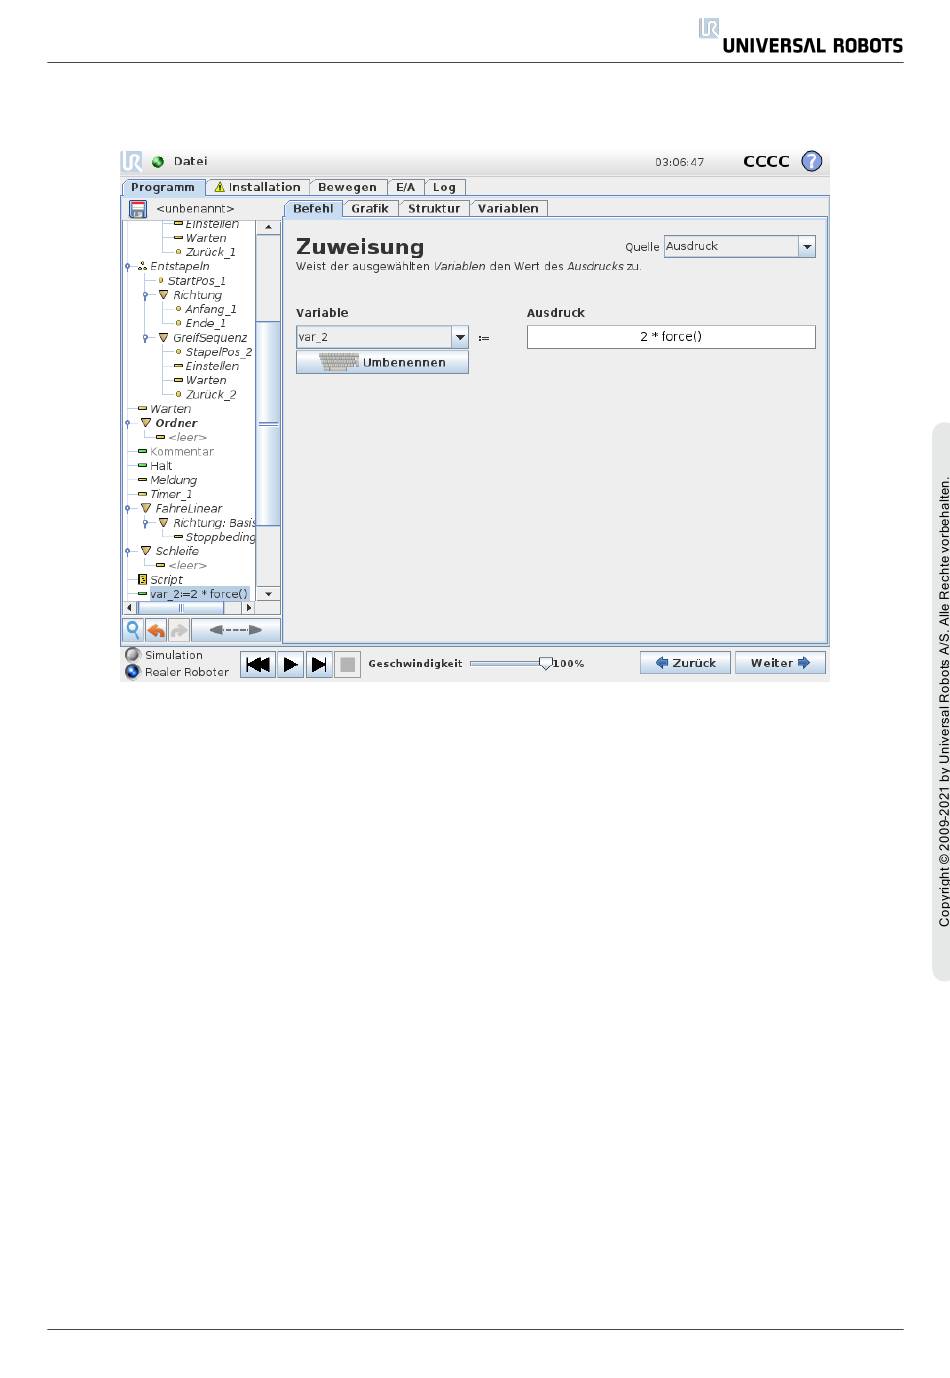Click the green status globe next to Datei
Image resolution: width=950 pixels, height=1378 pixels.
pos(158,162)
